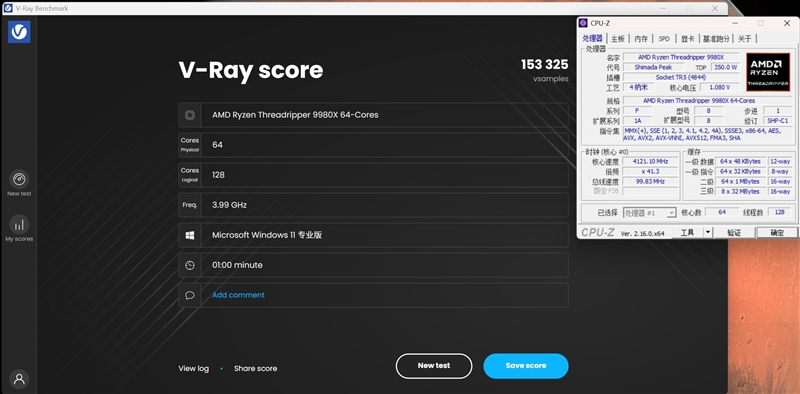Image resolution: width=800 pixels, height=394 pixels.
Task: Minimize the CPU-Z window
Action: (x=735, y=23)
